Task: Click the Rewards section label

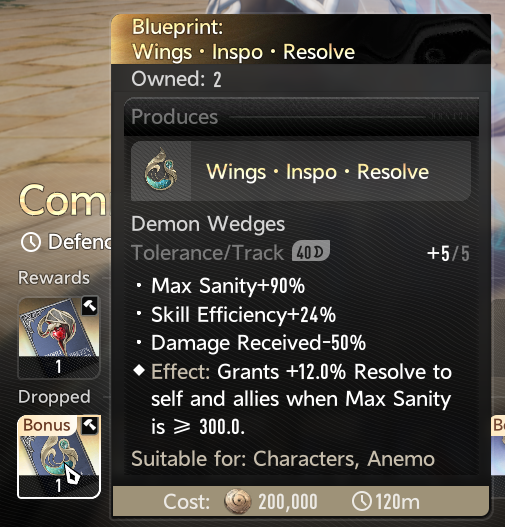Action: point(54,278)
